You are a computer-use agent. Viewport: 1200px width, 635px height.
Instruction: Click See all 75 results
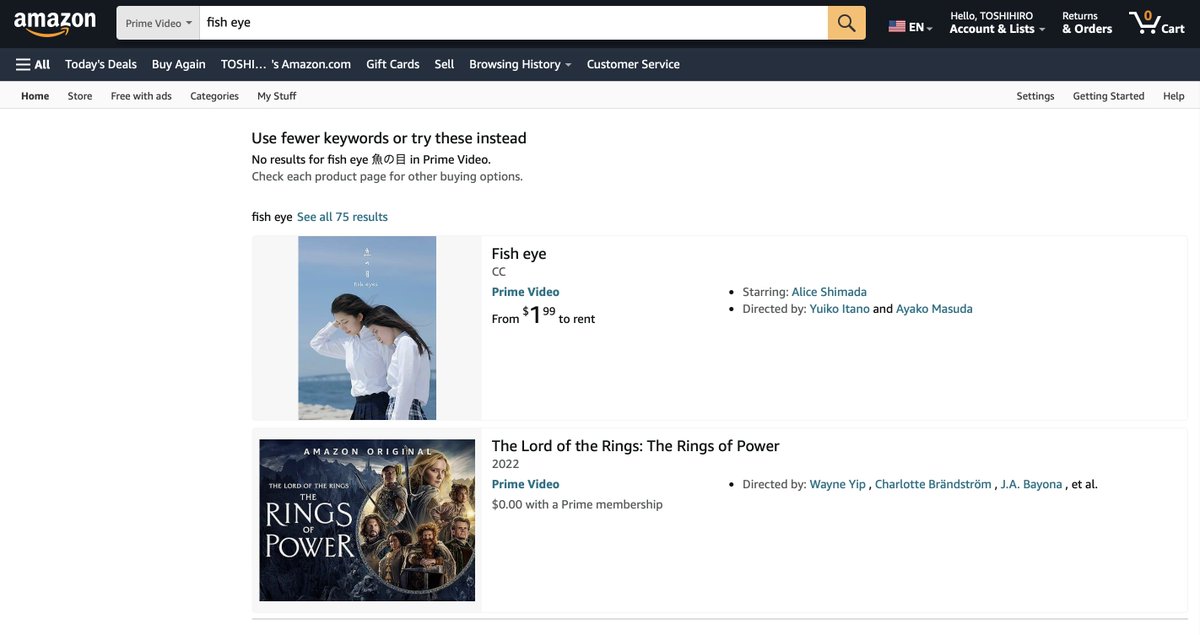click(342, 217)
